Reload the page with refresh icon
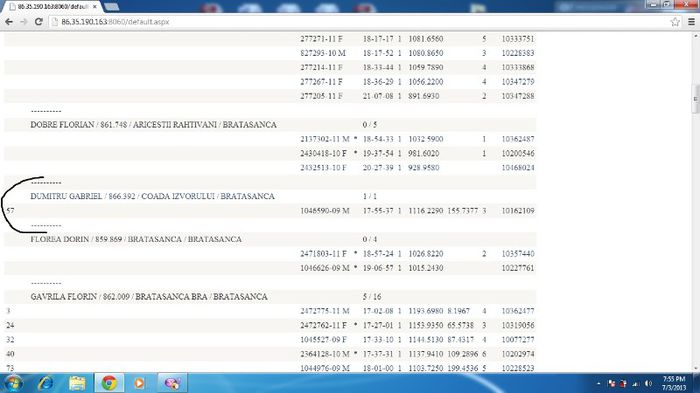Screen dimensions: 700x393 (x=39, y=22)
